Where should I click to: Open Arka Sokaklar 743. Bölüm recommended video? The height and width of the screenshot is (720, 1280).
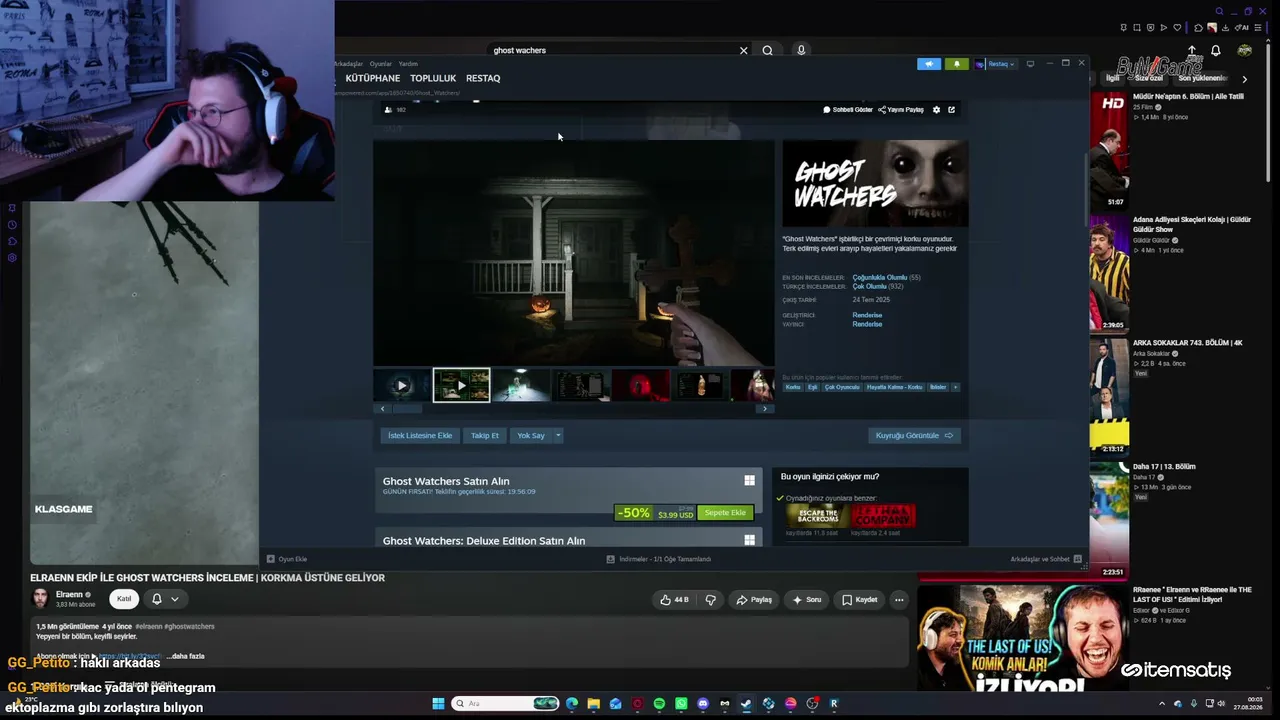pyautogui.click(x=1187, y=343)
